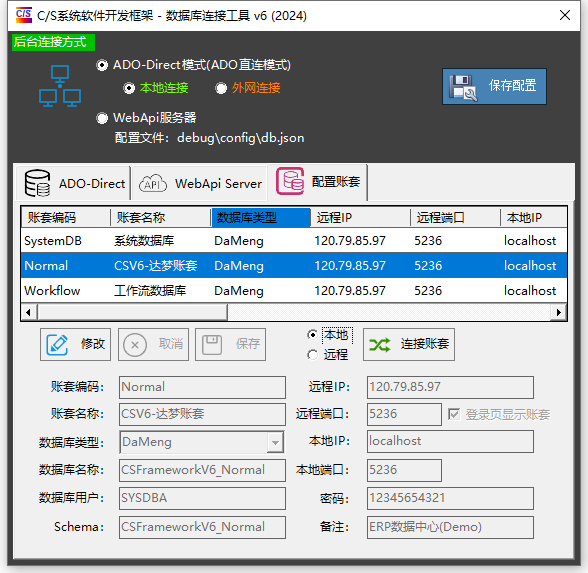The image size is (588, 573).
Task: Click 远程端口 column header
Action: pos(455,218)
